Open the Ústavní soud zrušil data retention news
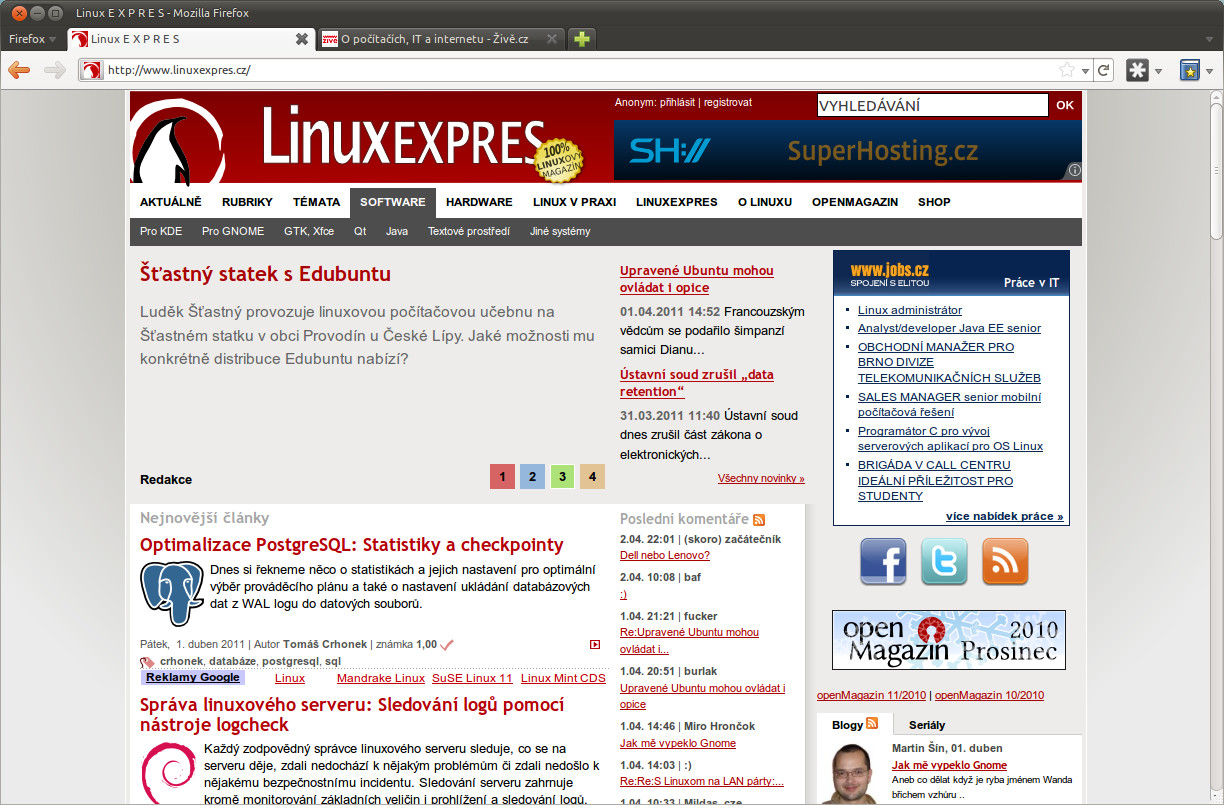Image resolution: width=1224 pixels, height=805 pixels. (x=697, y=383)
